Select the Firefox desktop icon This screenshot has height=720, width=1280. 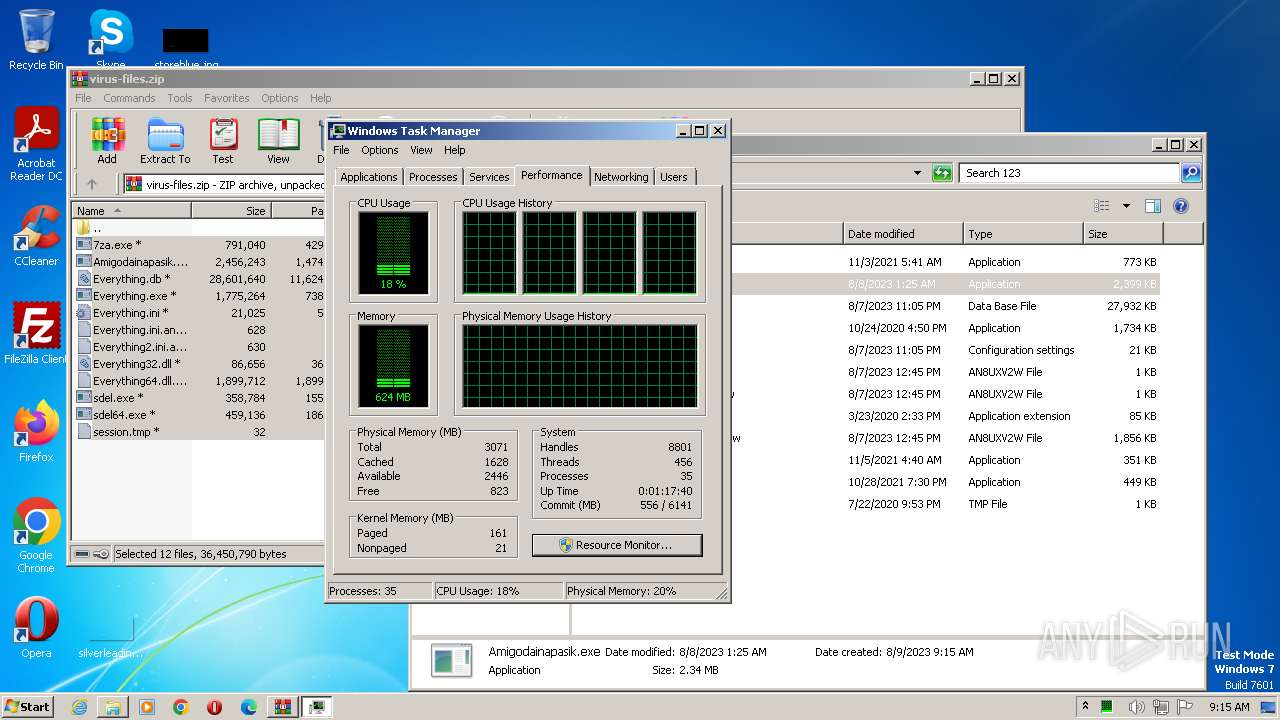pyautogui.click(x=36, y=432)
